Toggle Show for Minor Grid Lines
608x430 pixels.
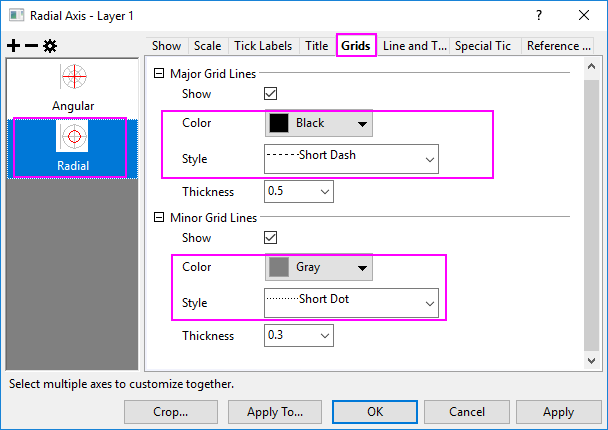coord(270,238)
